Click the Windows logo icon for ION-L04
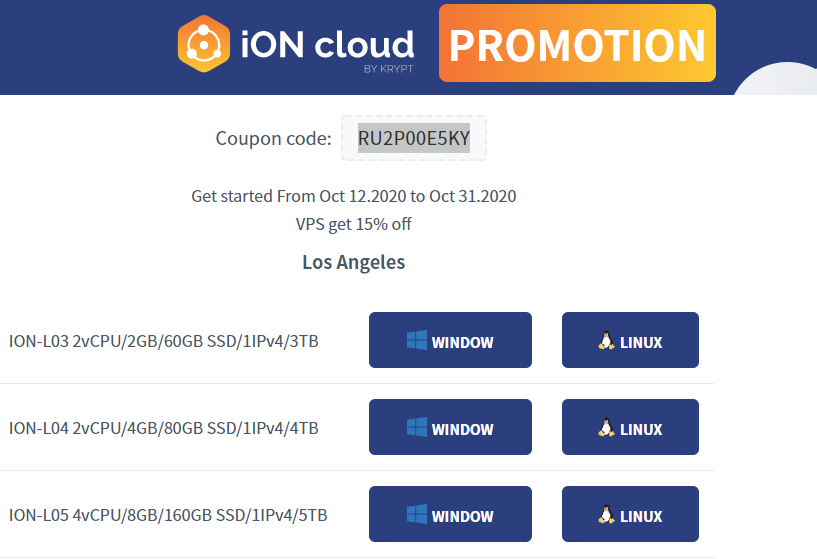This screenshot has height=559, width=817. click(417, 427)
